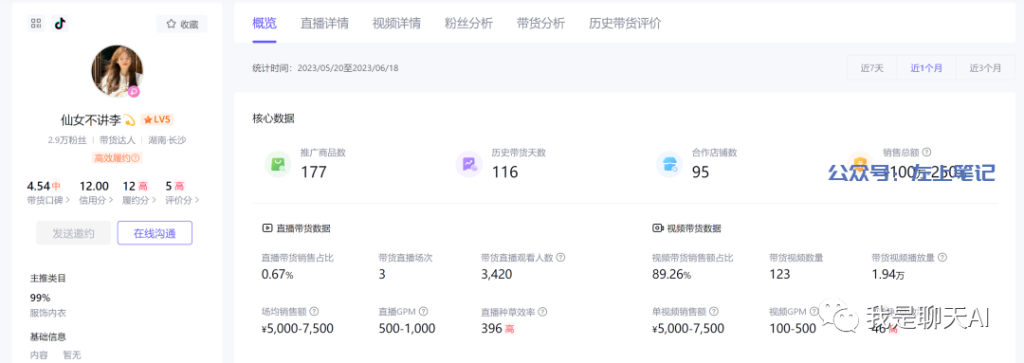
Task: Click the 单视频销售额 help icon
Action: click(714, 311)
